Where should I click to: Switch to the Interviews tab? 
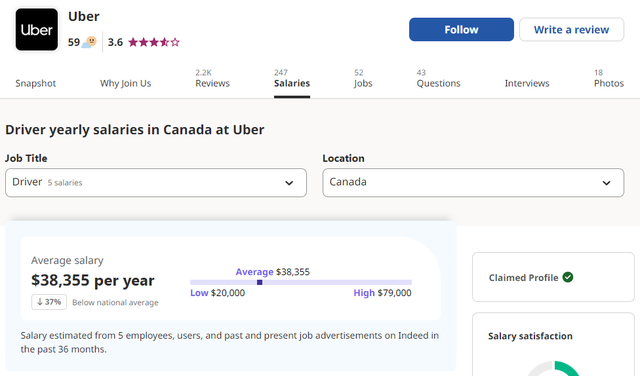click(x=527, y=83)
